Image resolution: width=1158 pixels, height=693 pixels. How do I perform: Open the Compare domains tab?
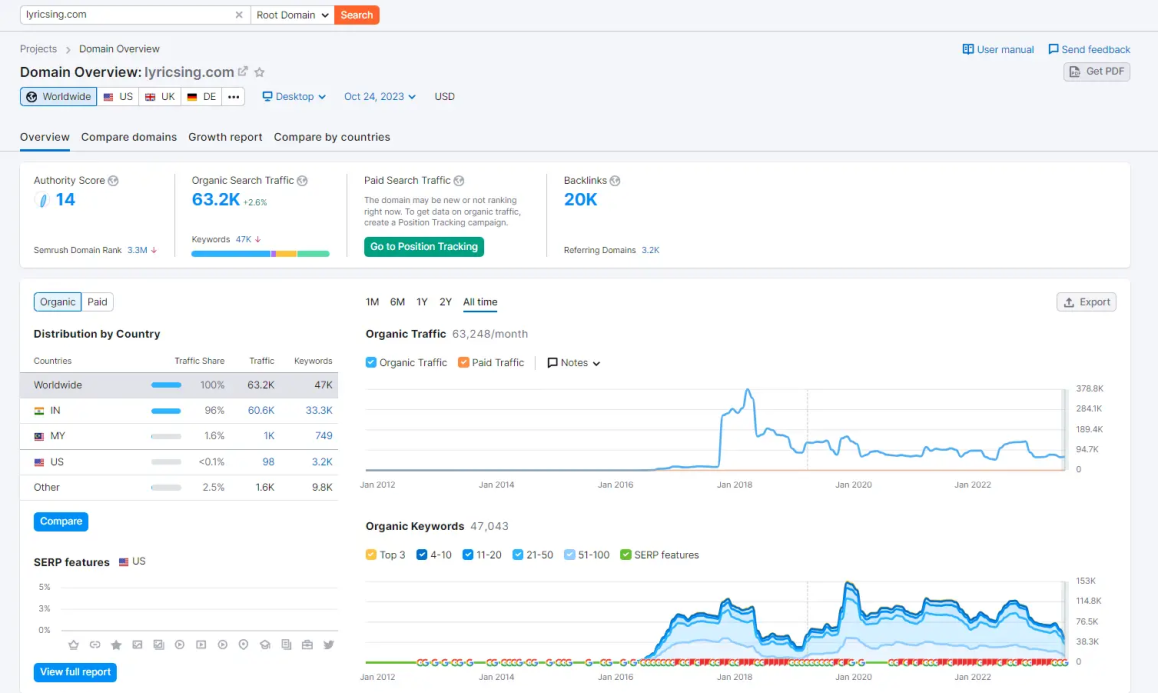point(129,137)
